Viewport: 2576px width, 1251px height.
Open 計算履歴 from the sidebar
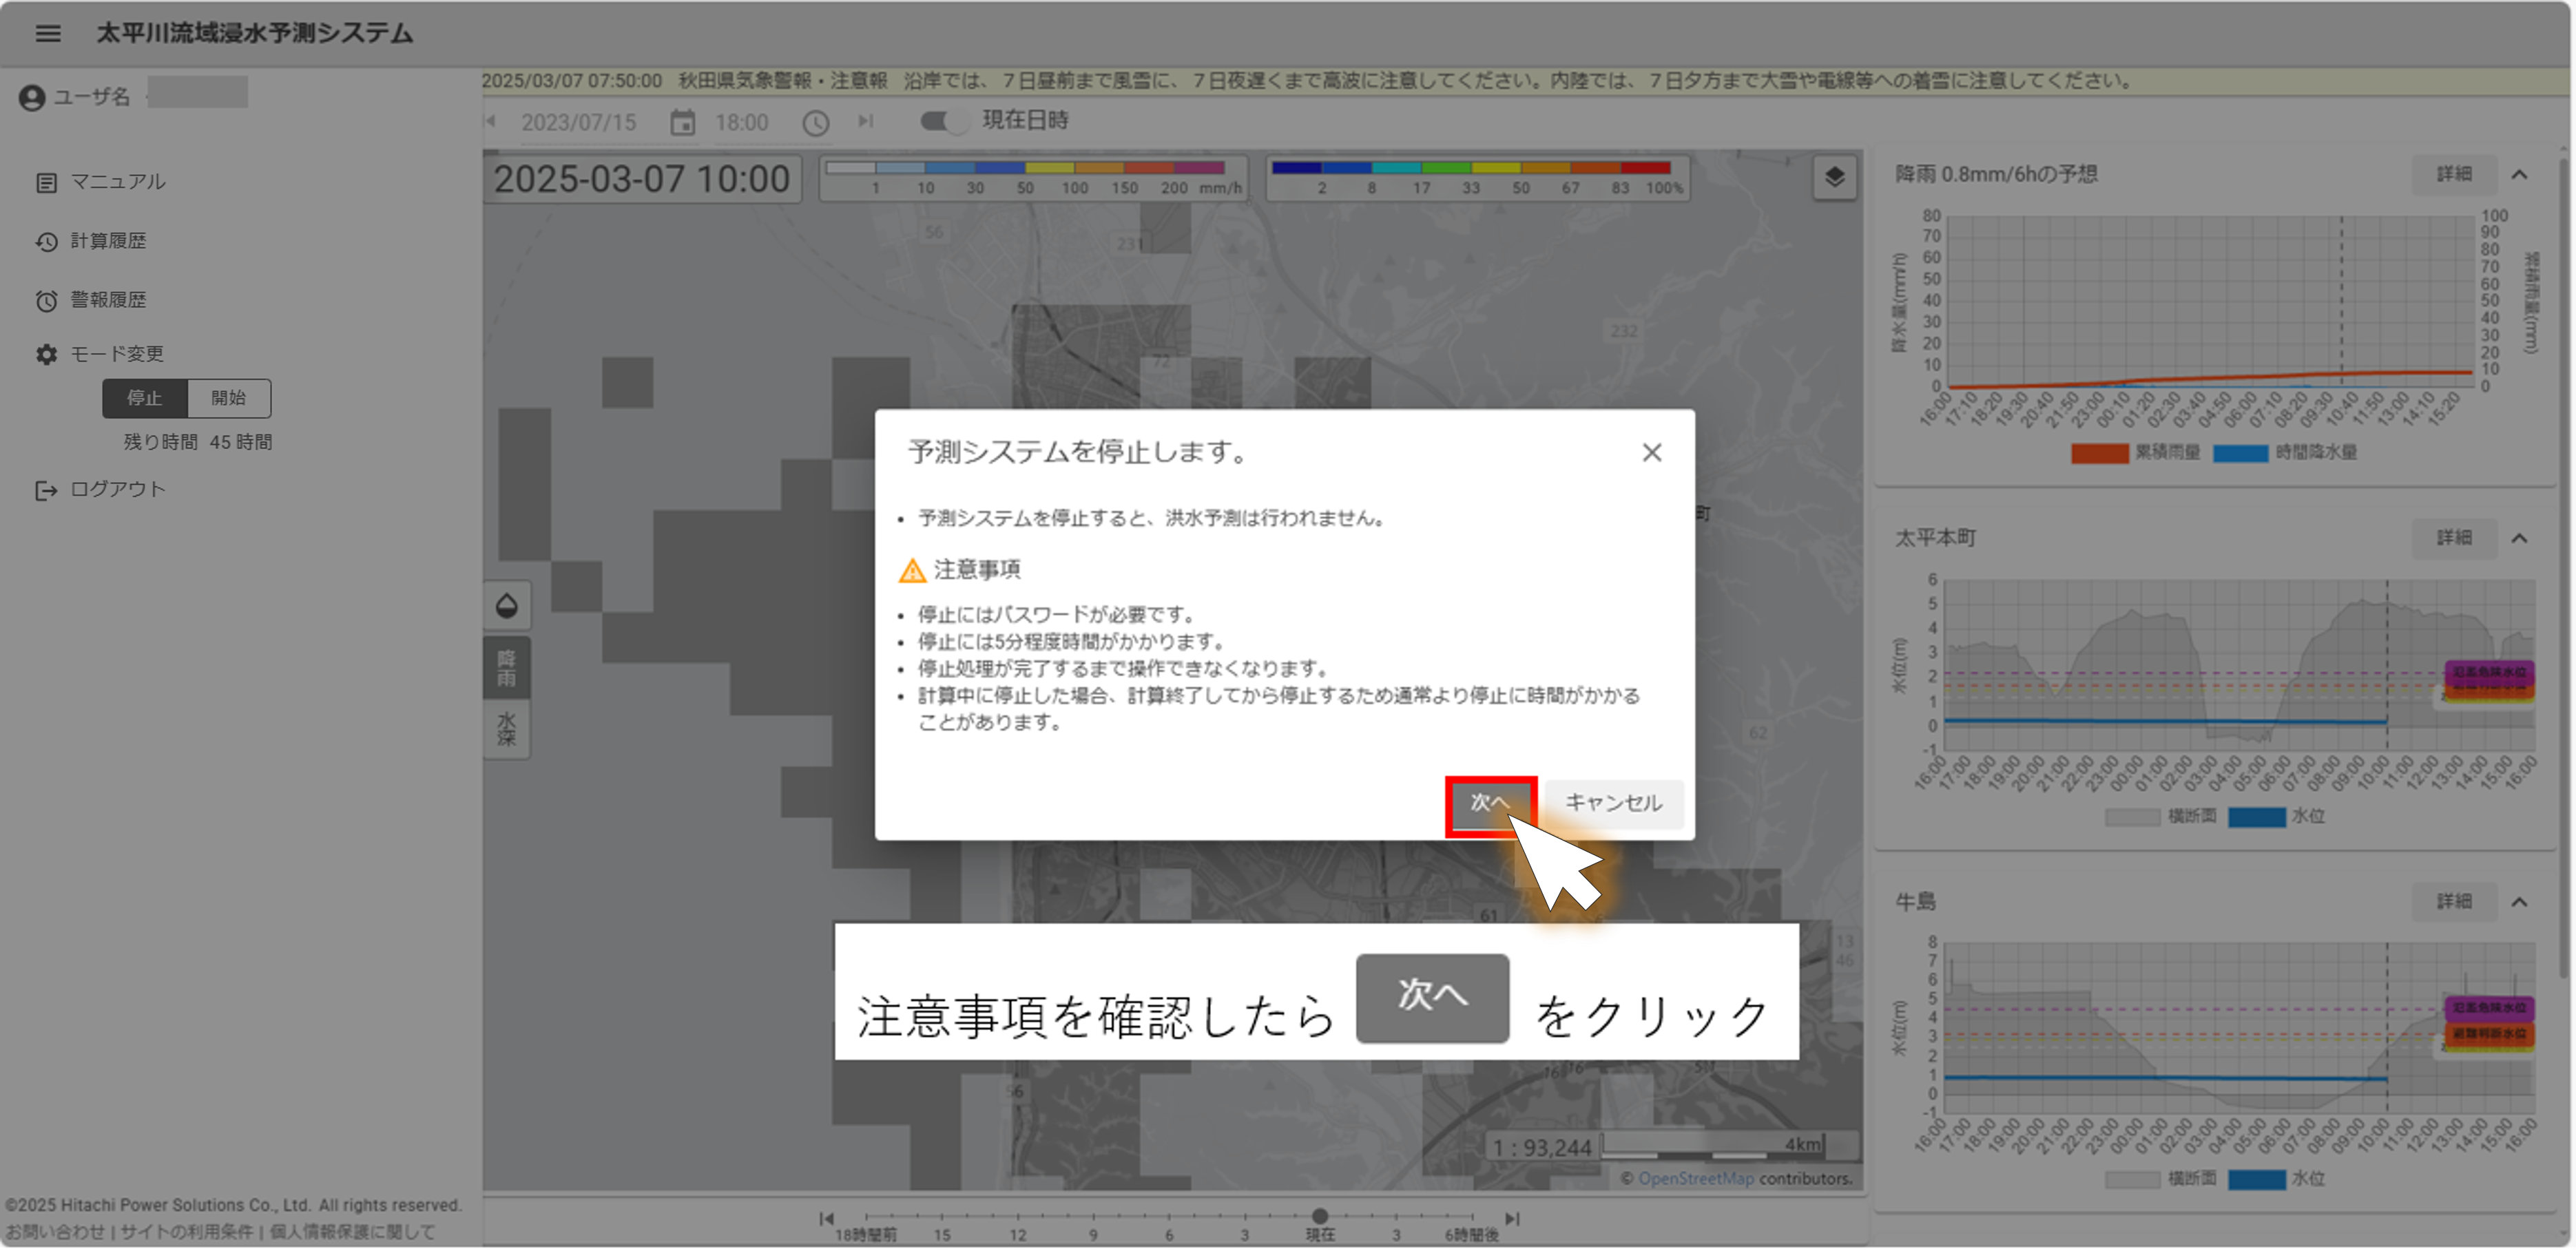[108, 241]
